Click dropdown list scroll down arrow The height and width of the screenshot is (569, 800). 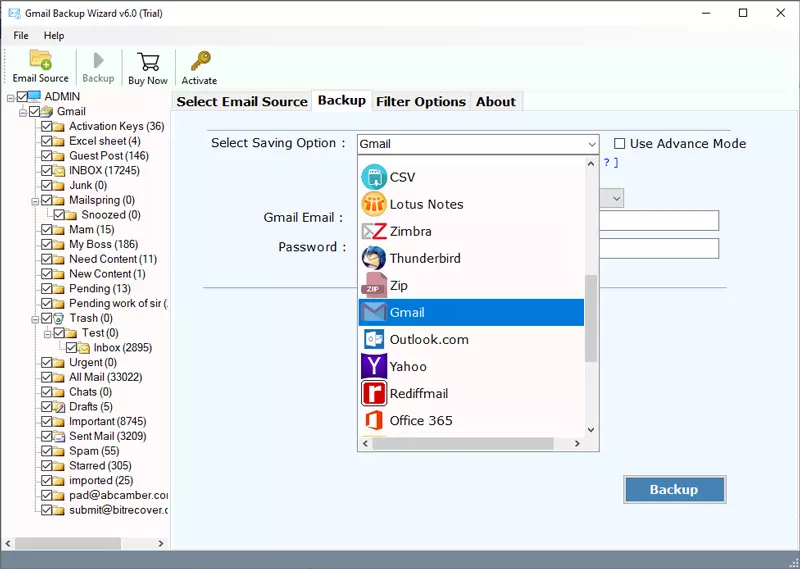pyautogui.click(x=591, y=430)
